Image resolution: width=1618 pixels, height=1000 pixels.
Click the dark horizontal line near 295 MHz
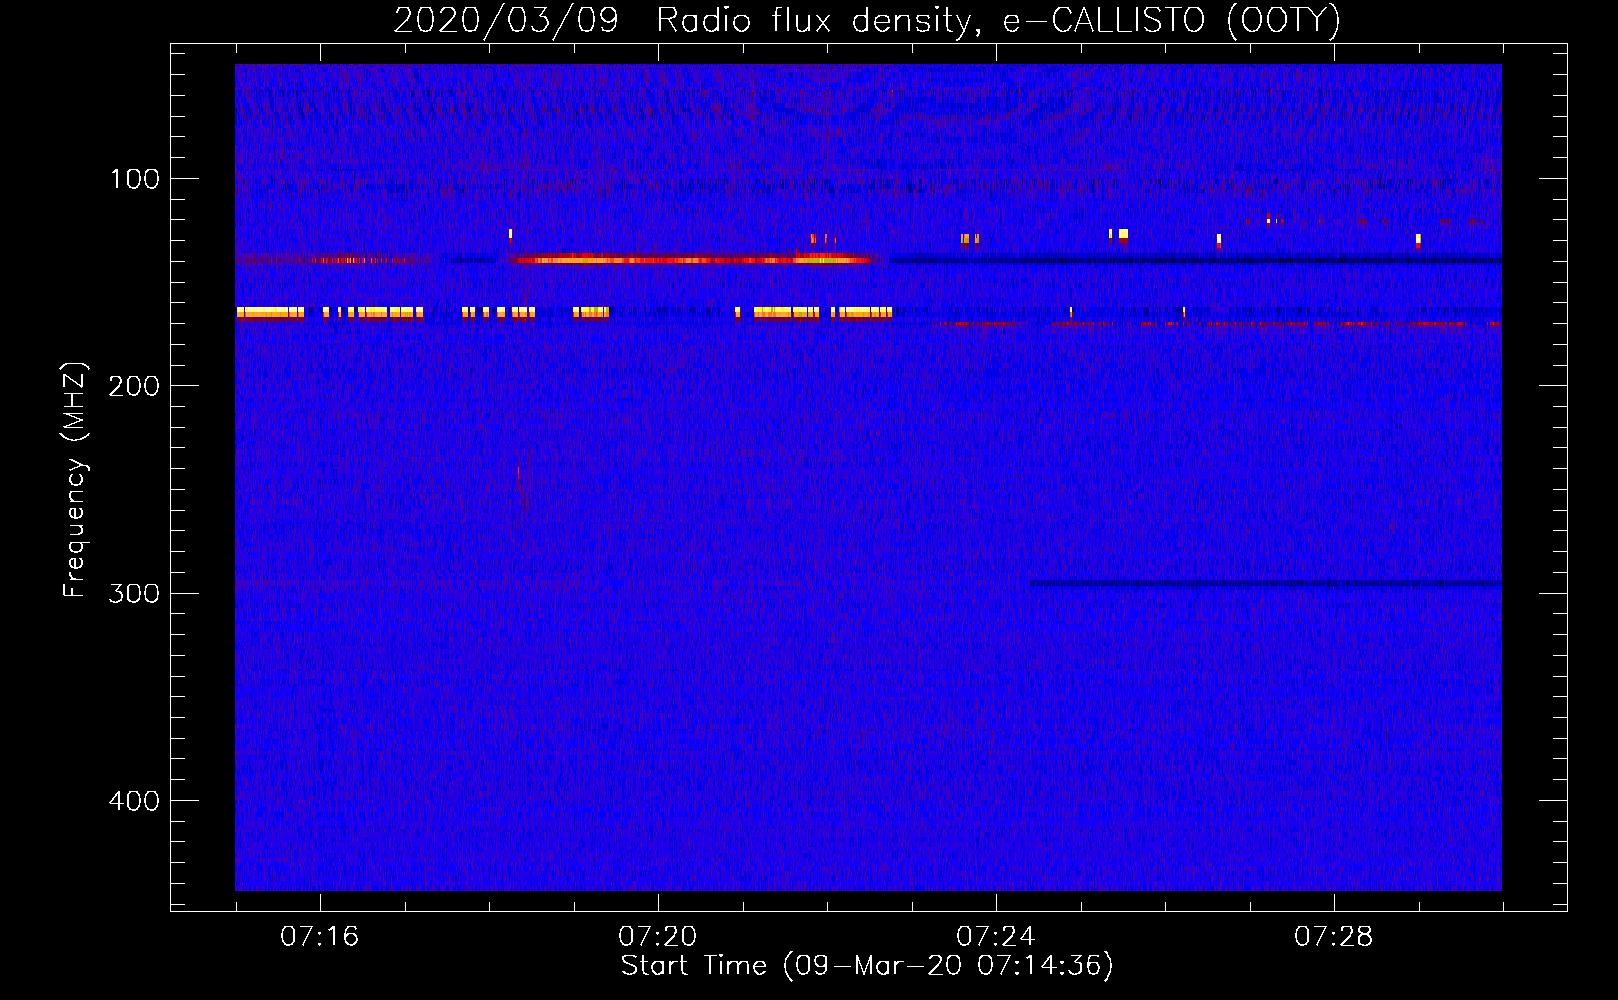click(x=1265, y=583)
